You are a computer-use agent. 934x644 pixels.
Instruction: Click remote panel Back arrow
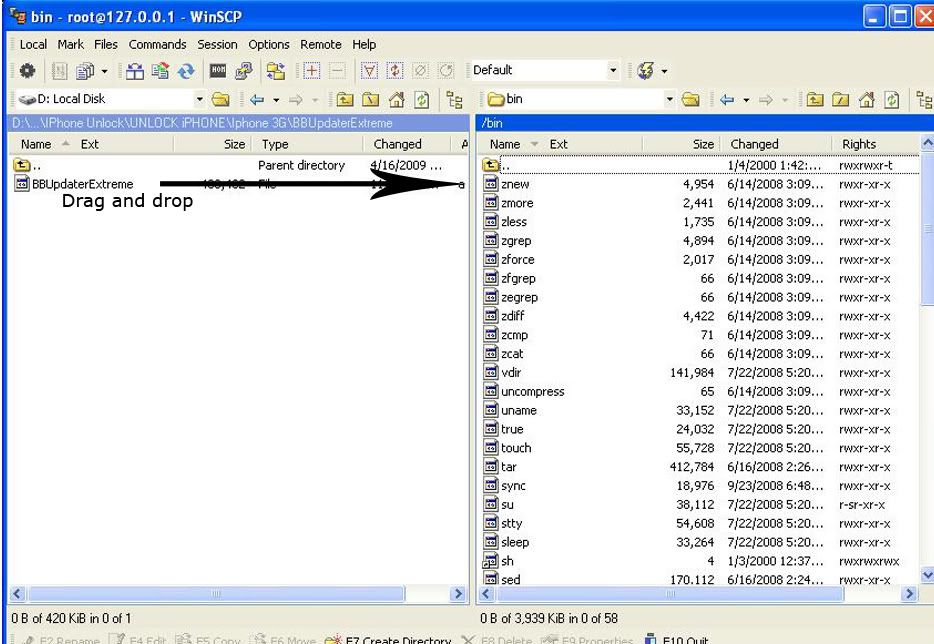[727, 99]
